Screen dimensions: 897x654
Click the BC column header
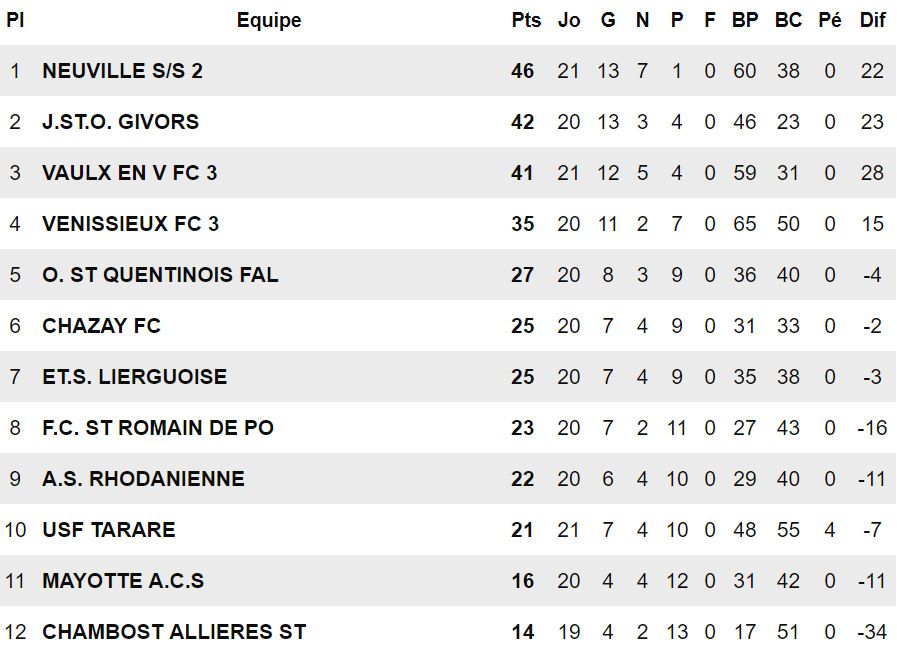[x=788, y=20]
